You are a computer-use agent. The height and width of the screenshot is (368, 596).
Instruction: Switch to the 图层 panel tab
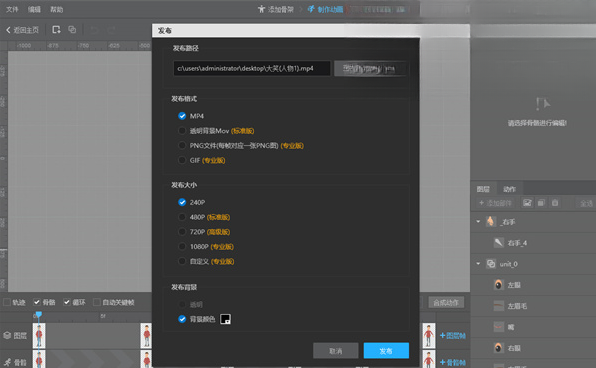click(x=483, y=189)
